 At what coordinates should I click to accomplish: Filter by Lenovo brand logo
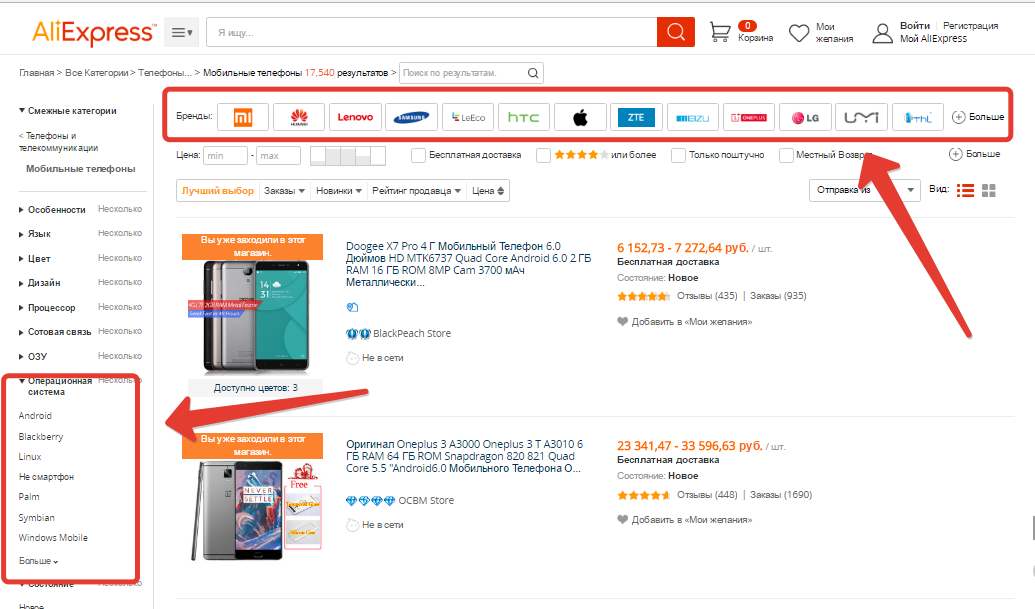pos(355,117)
